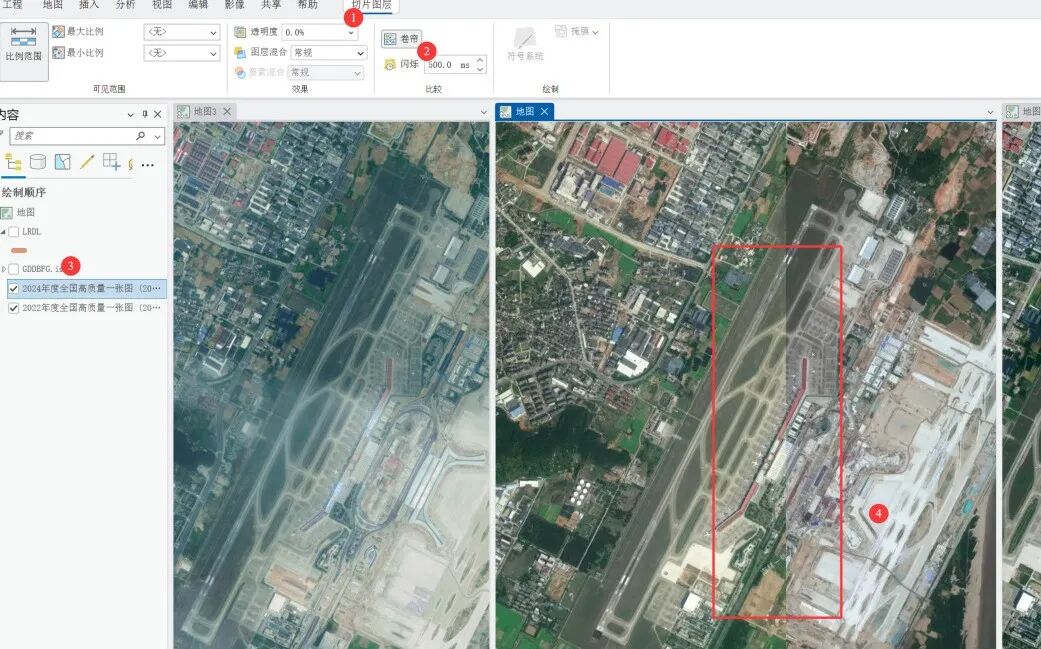This screenshot has height=649, width=1041.
Task: Open the search options dropdown arrow
Action: pyautogui.click(x=158, y=136)
